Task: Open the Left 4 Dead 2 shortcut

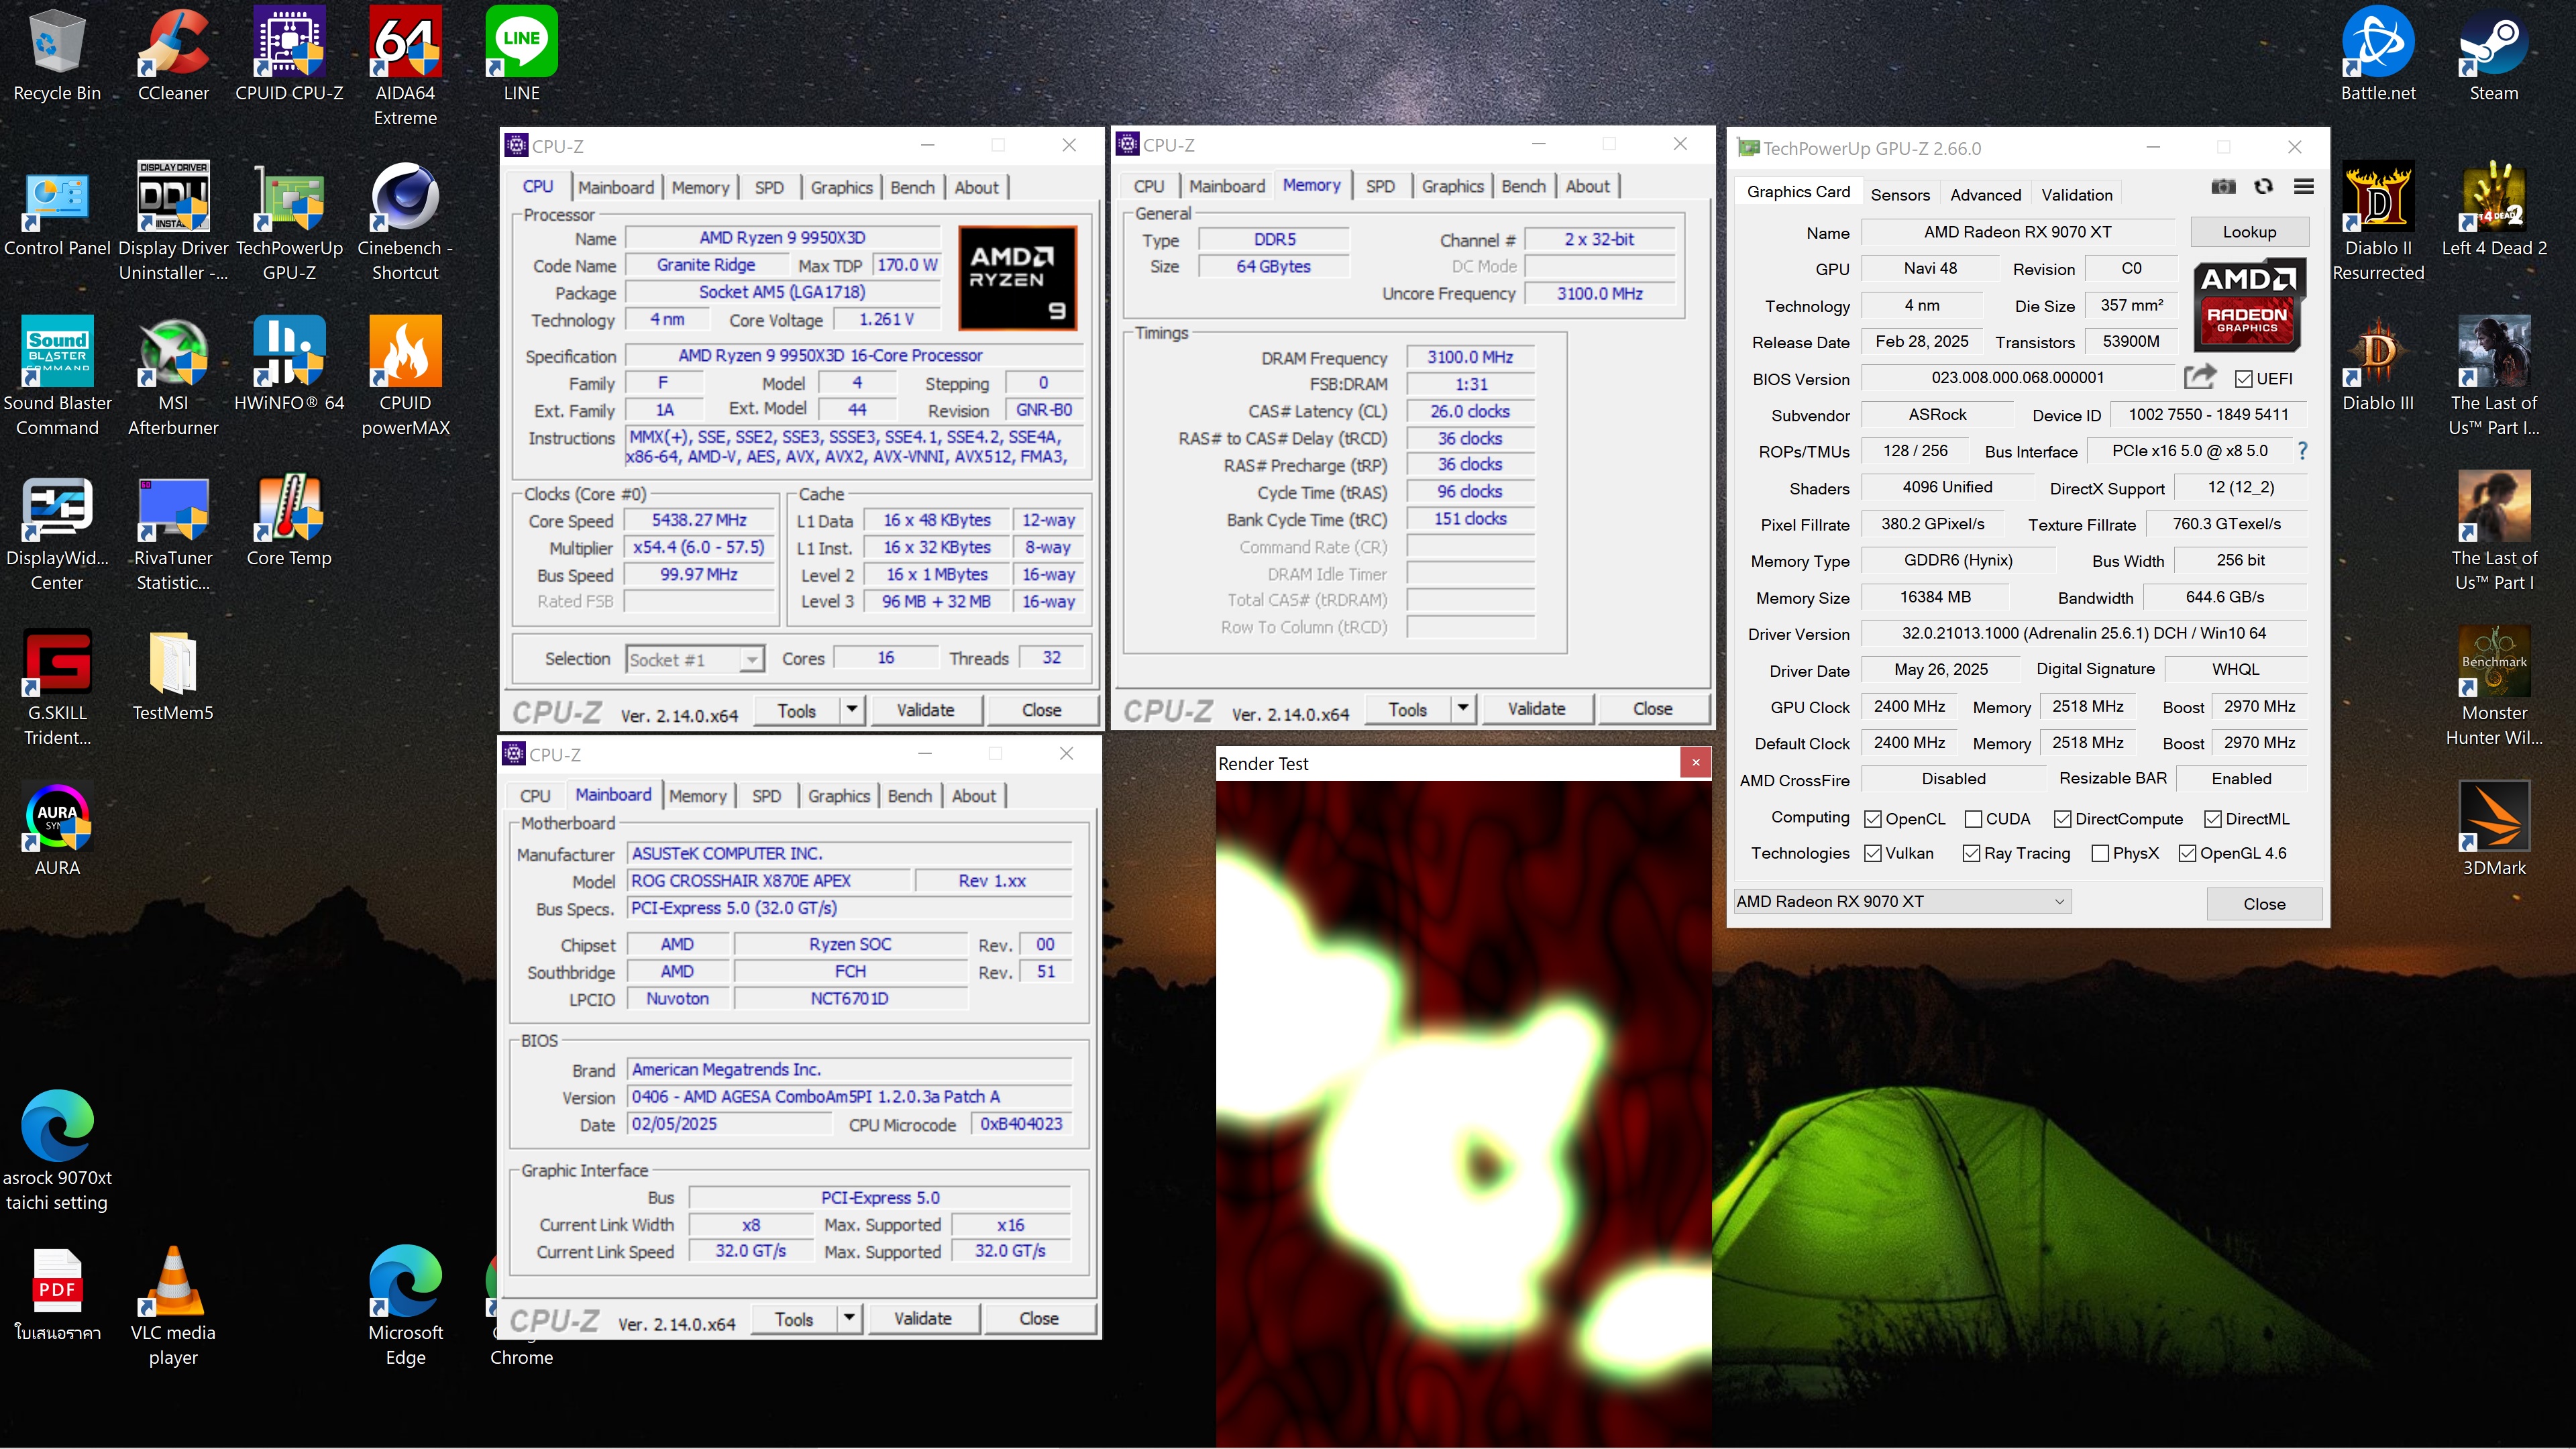Action: [x=2494, y=208]
